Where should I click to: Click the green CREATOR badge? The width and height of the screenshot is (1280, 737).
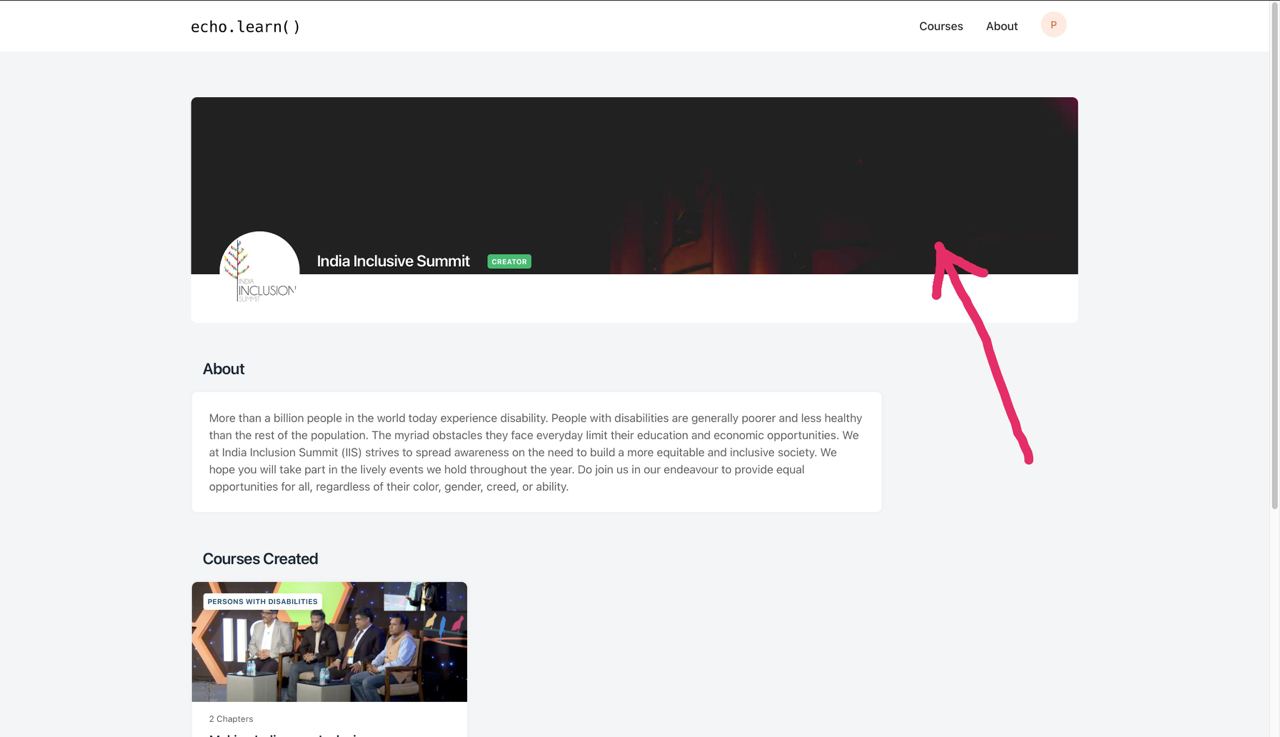coord(509,262)
